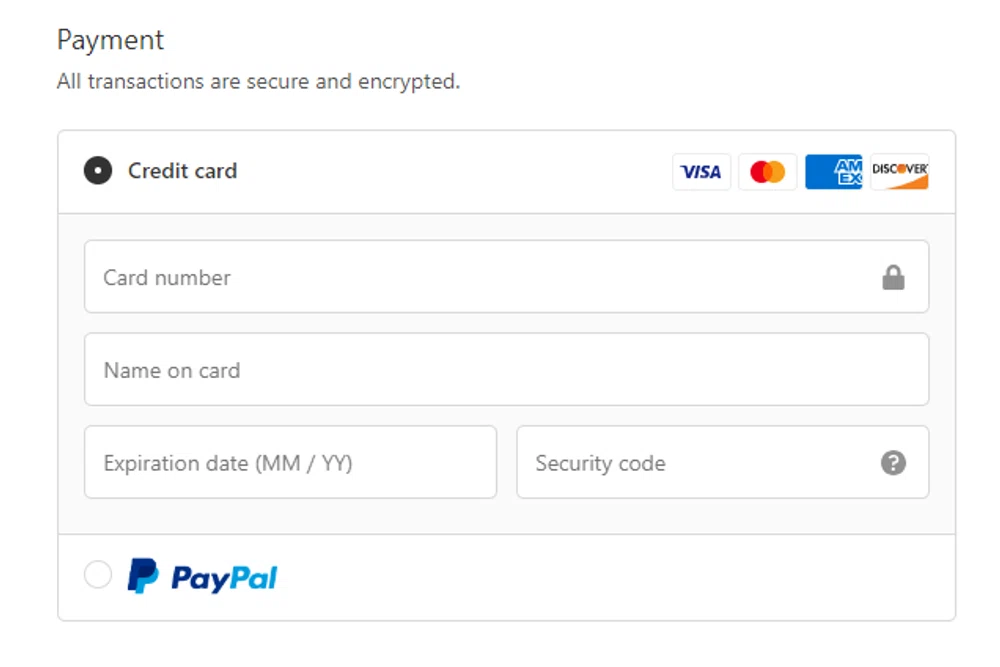Screen dimensions: 1000x667
Task: Click the PayPal wordmark text
Action: [x=224, y=578]
